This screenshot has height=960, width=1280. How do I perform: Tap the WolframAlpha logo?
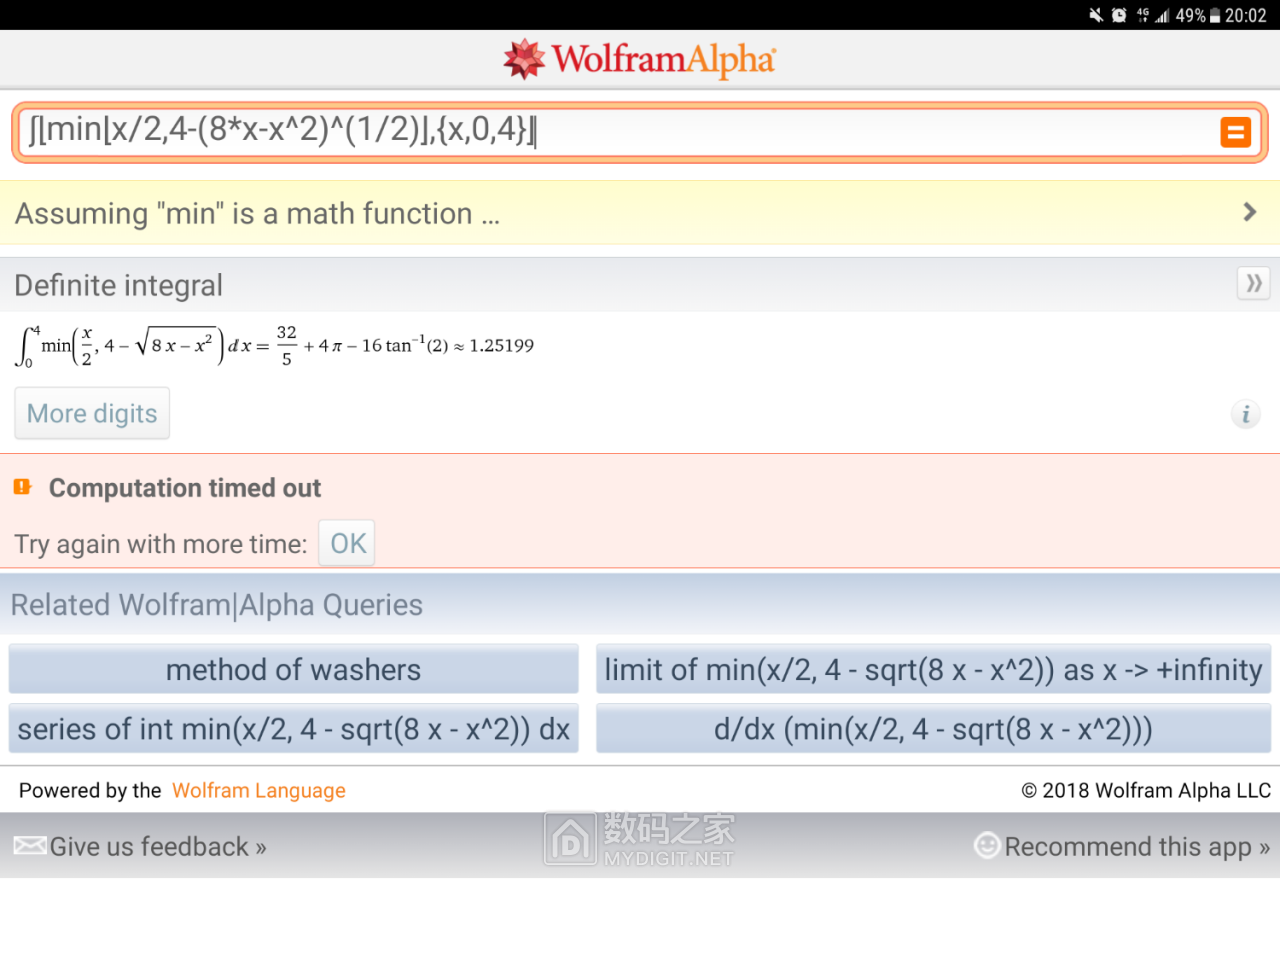(x=640, y=59)
